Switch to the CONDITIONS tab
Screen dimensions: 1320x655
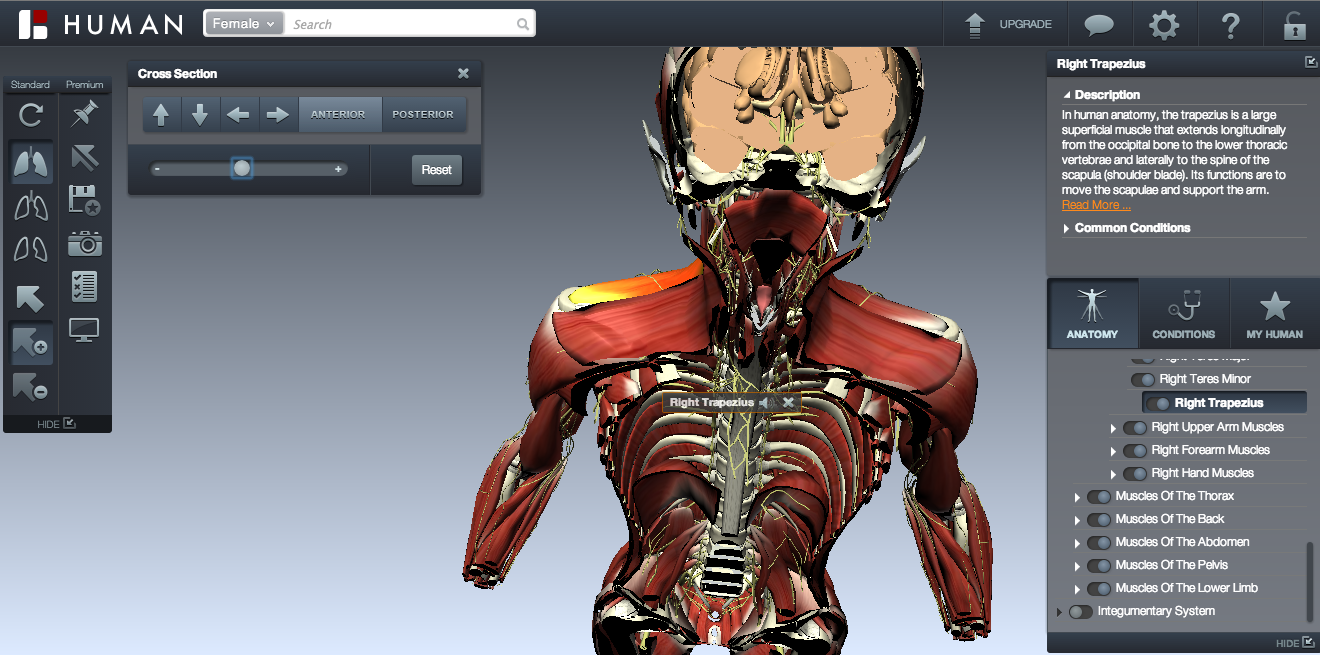[x=1183, y=313]
